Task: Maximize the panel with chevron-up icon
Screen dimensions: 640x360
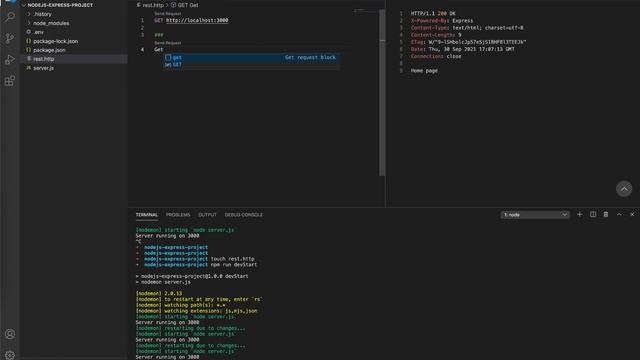Action: pos(619,214)
